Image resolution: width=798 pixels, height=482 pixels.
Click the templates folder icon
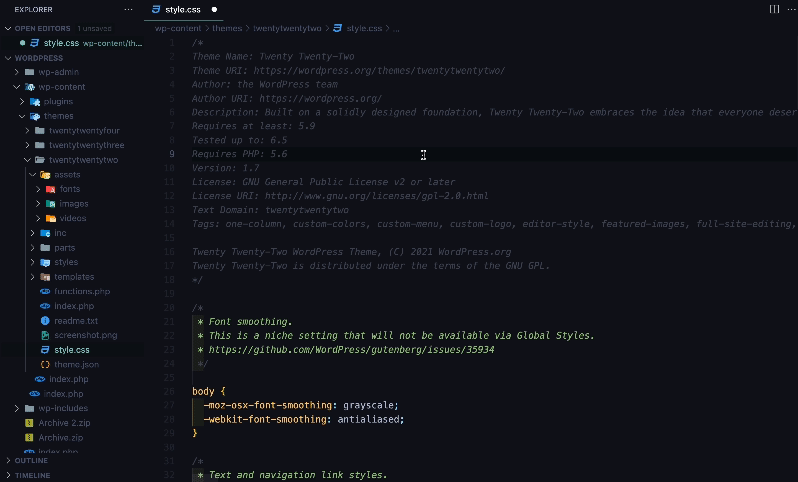click(x=45, y=277)
